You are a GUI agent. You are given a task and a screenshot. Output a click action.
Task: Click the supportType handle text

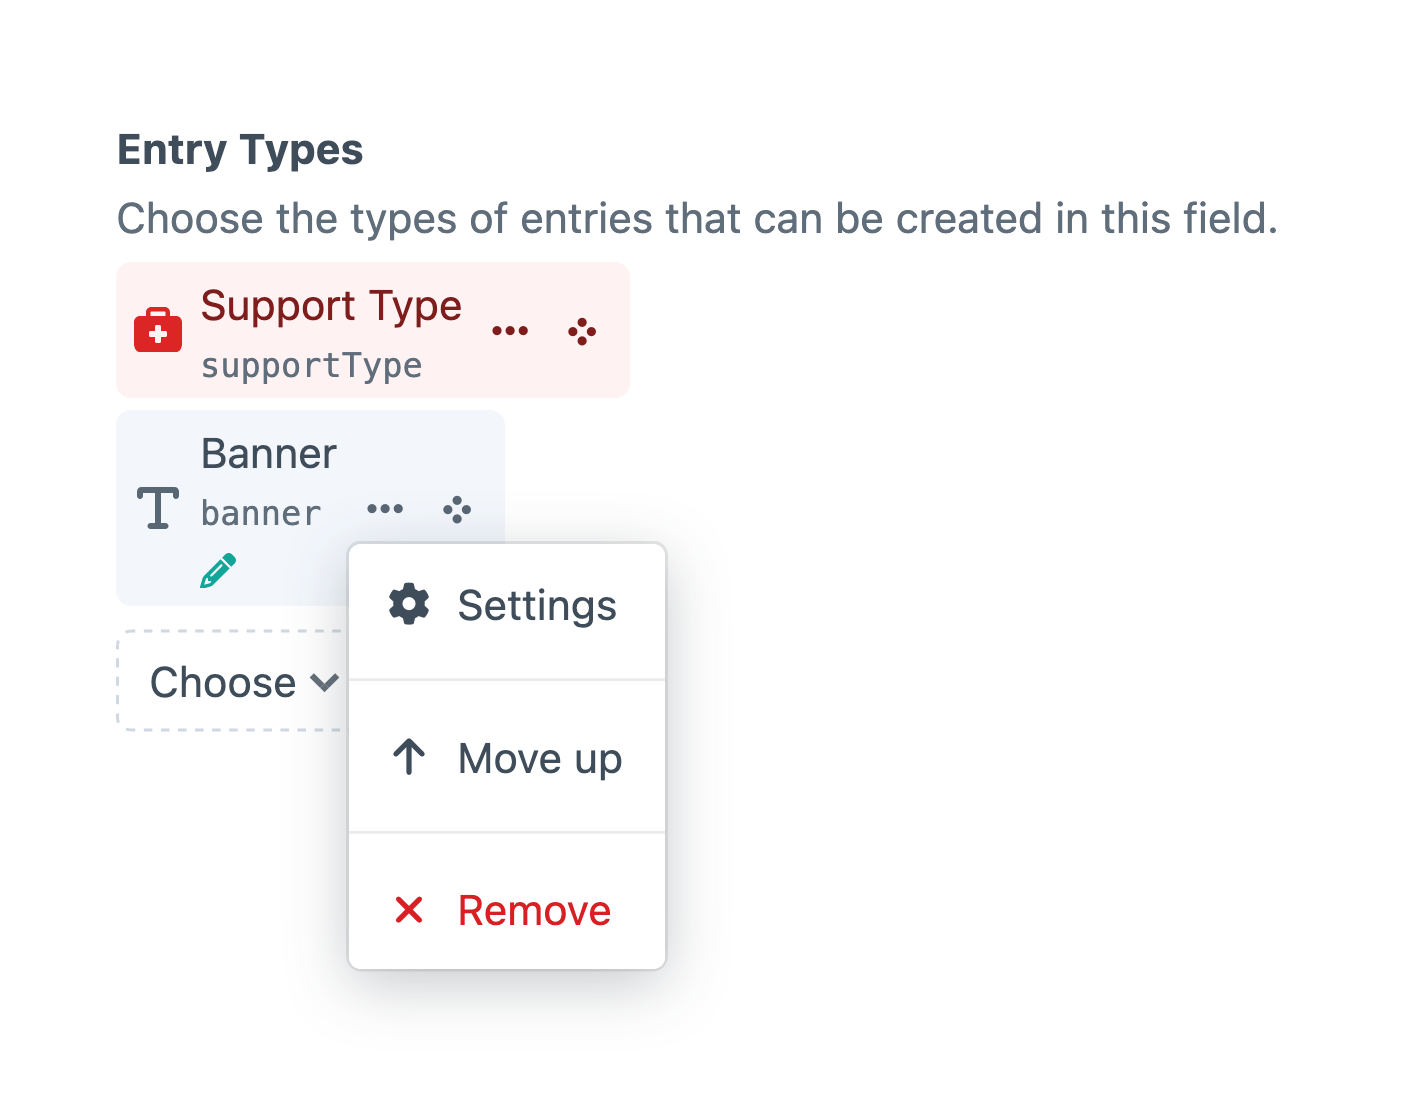(x=311, y=366)
